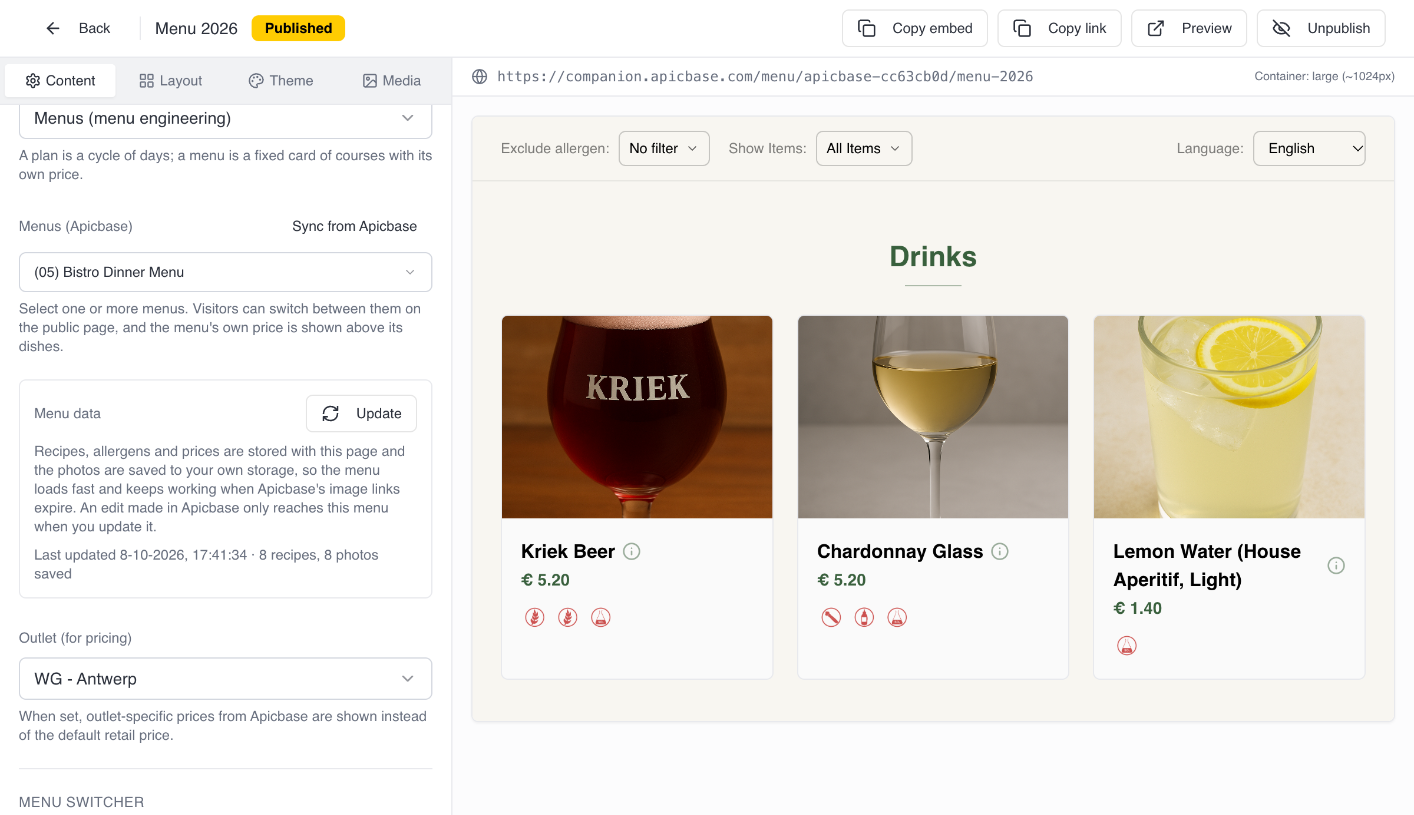Click Sync from Apicbase
Image resolution: width=1414 pixels, height=815 pixels.
point(355,226)
